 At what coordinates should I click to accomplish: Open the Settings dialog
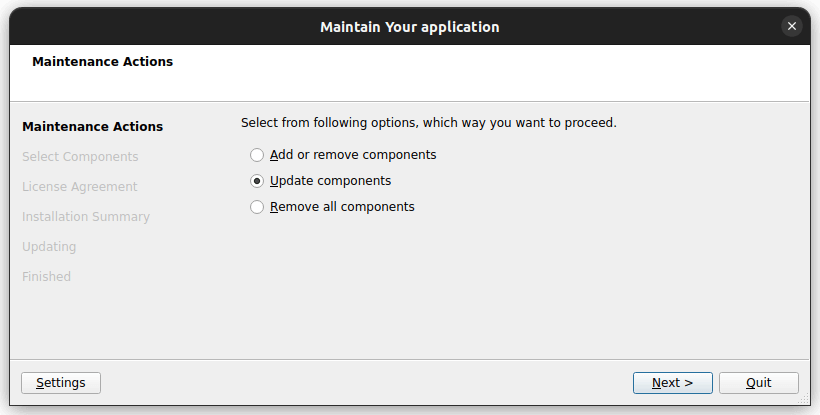pos(61,383)
